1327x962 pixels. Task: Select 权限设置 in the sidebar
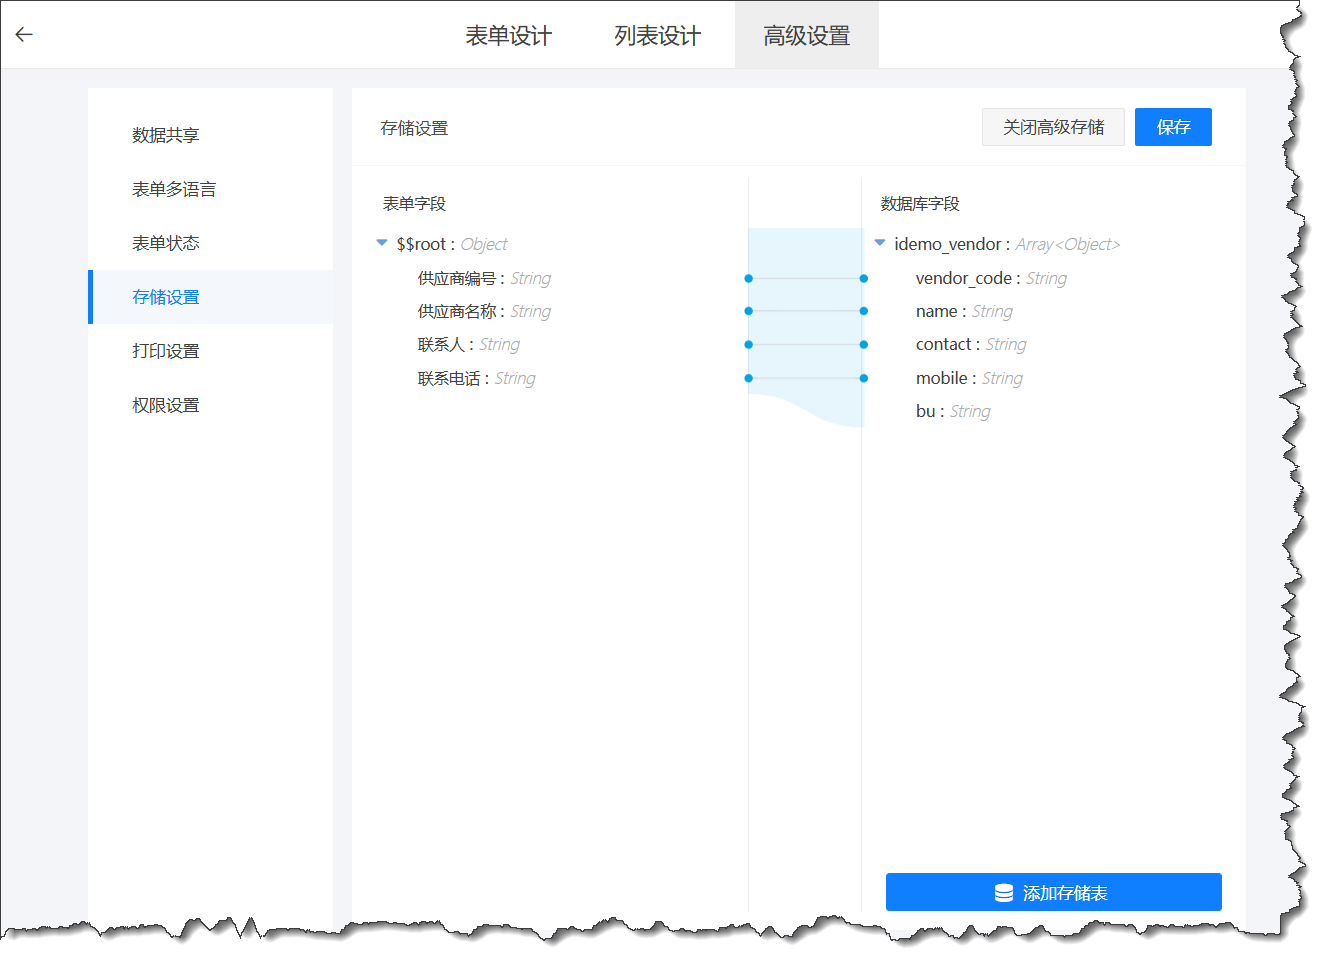(165, 404)
